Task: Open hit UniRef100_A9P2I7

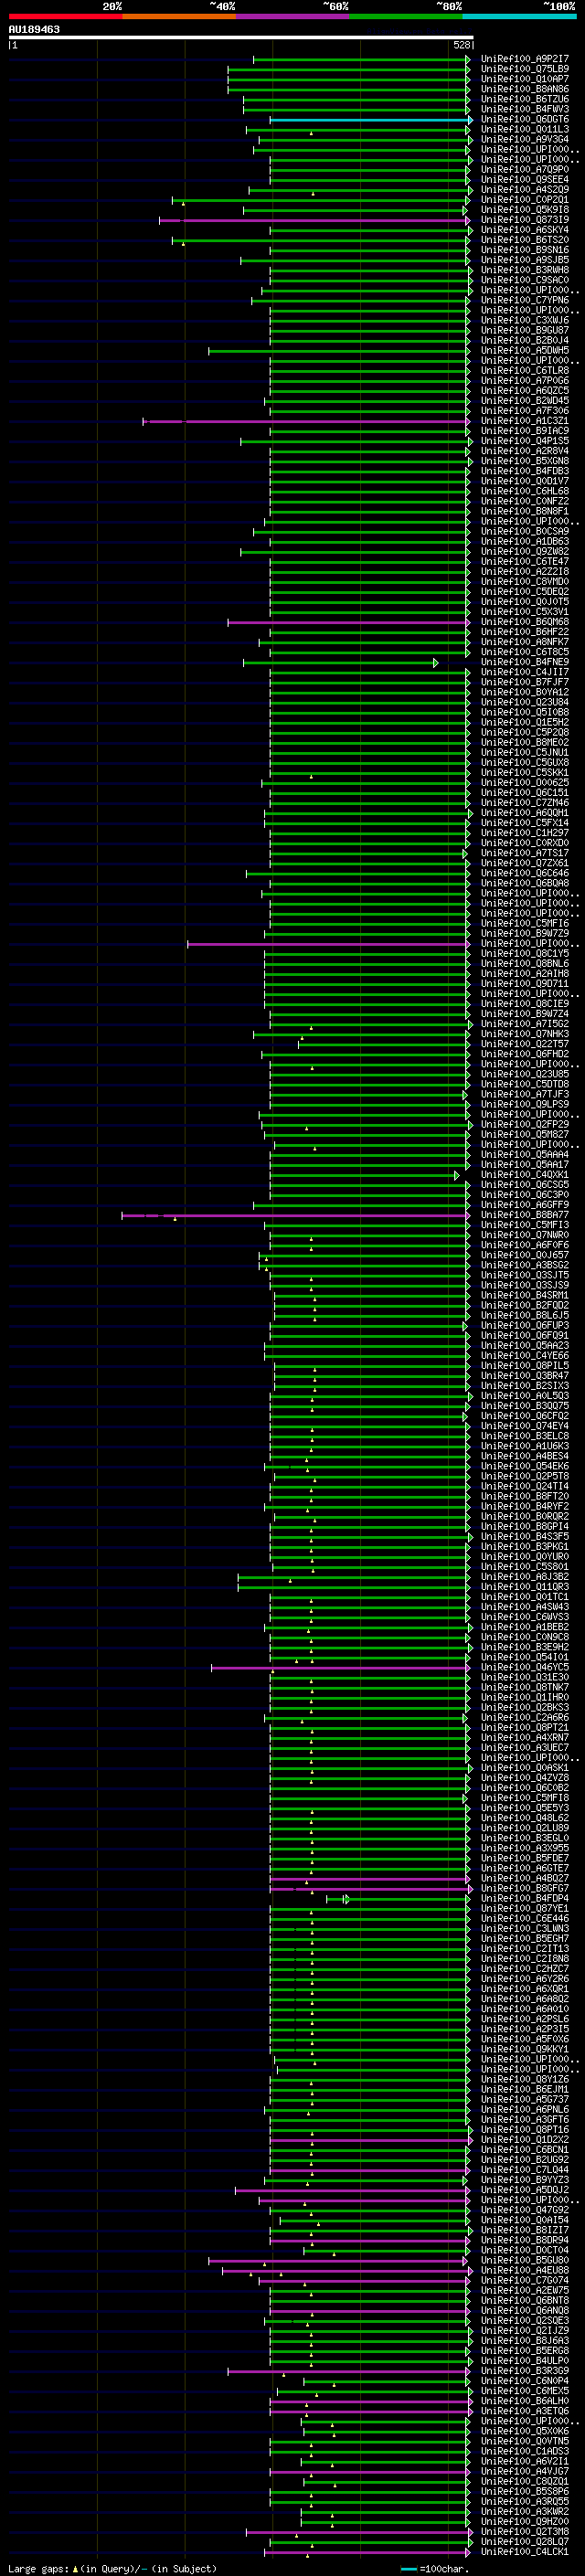Action: [525, 59]
